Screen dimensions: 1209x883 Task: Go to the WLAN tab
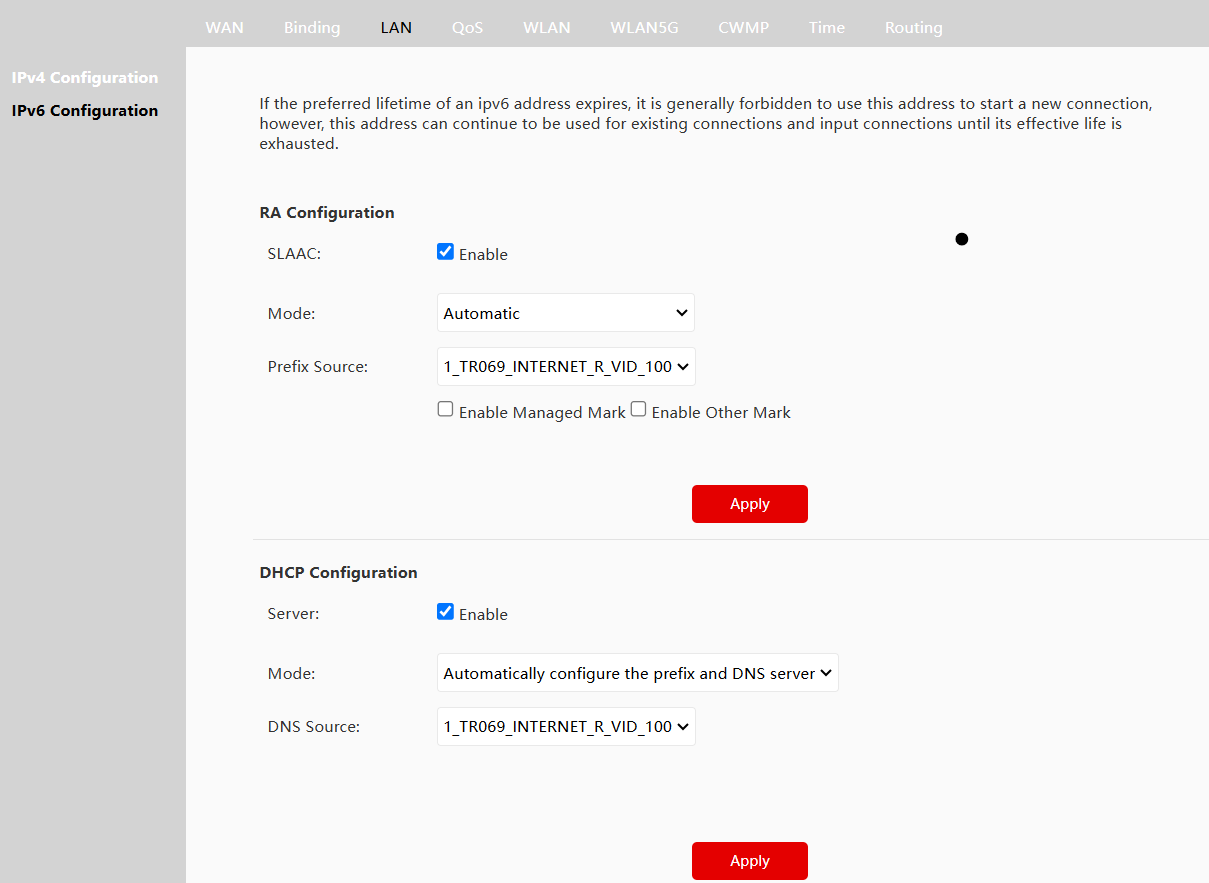pyautogui.click(x=547, y=27)
